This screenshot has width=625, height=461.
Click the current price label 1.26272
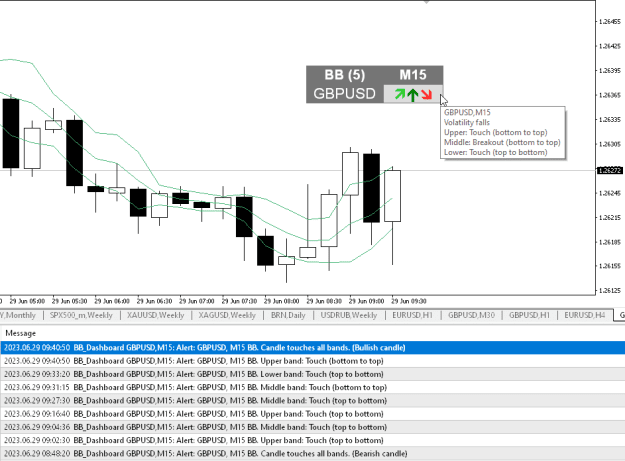coord(609,171)
